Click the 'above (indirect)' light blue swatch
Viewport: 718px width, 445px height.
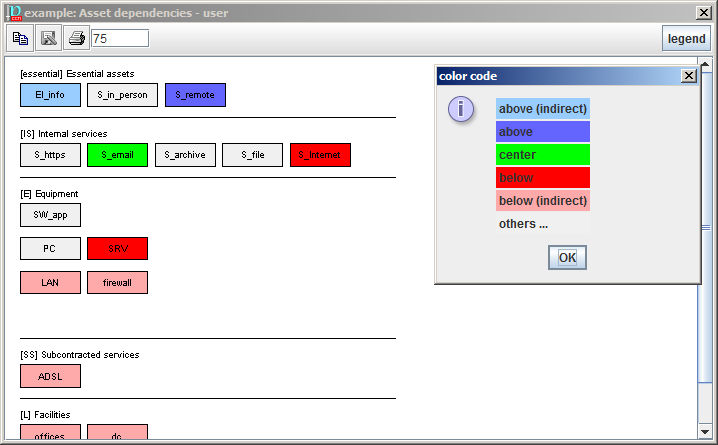[543, 109]
